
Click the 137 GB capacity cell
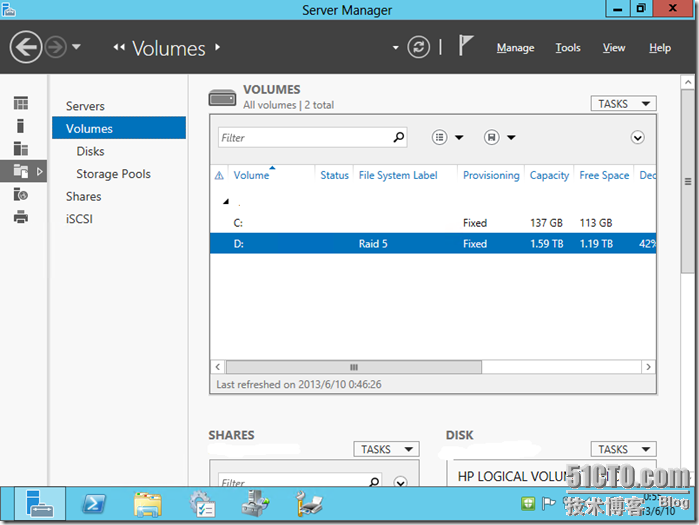point(547,223)
